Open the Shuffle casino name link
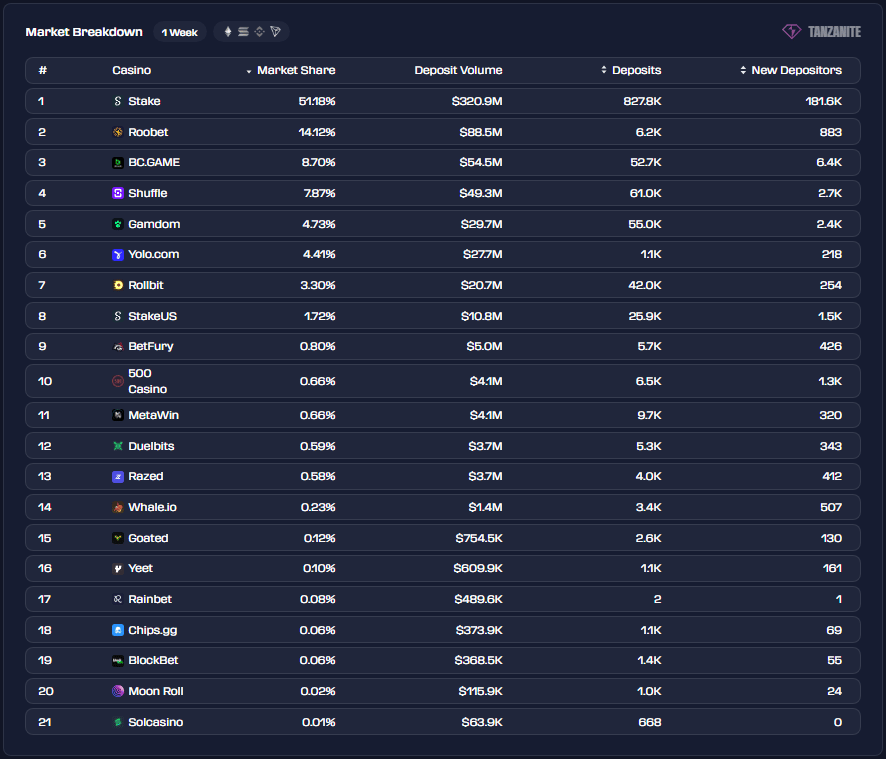886x759 pixels. tap(147, 193)
